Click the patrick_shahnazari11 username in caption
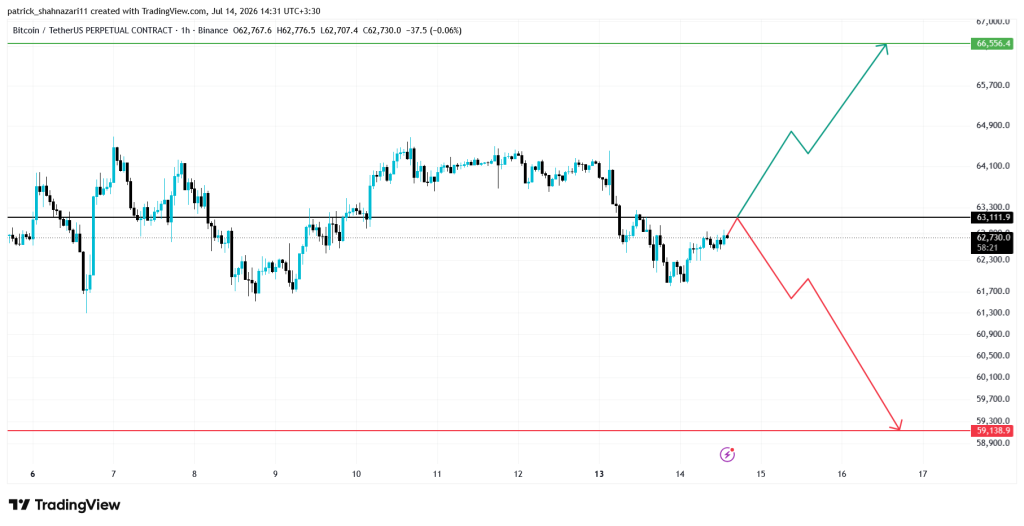The height and width of the screenshot is (526, 1024). pyautogui.click(x=46, y=11)
